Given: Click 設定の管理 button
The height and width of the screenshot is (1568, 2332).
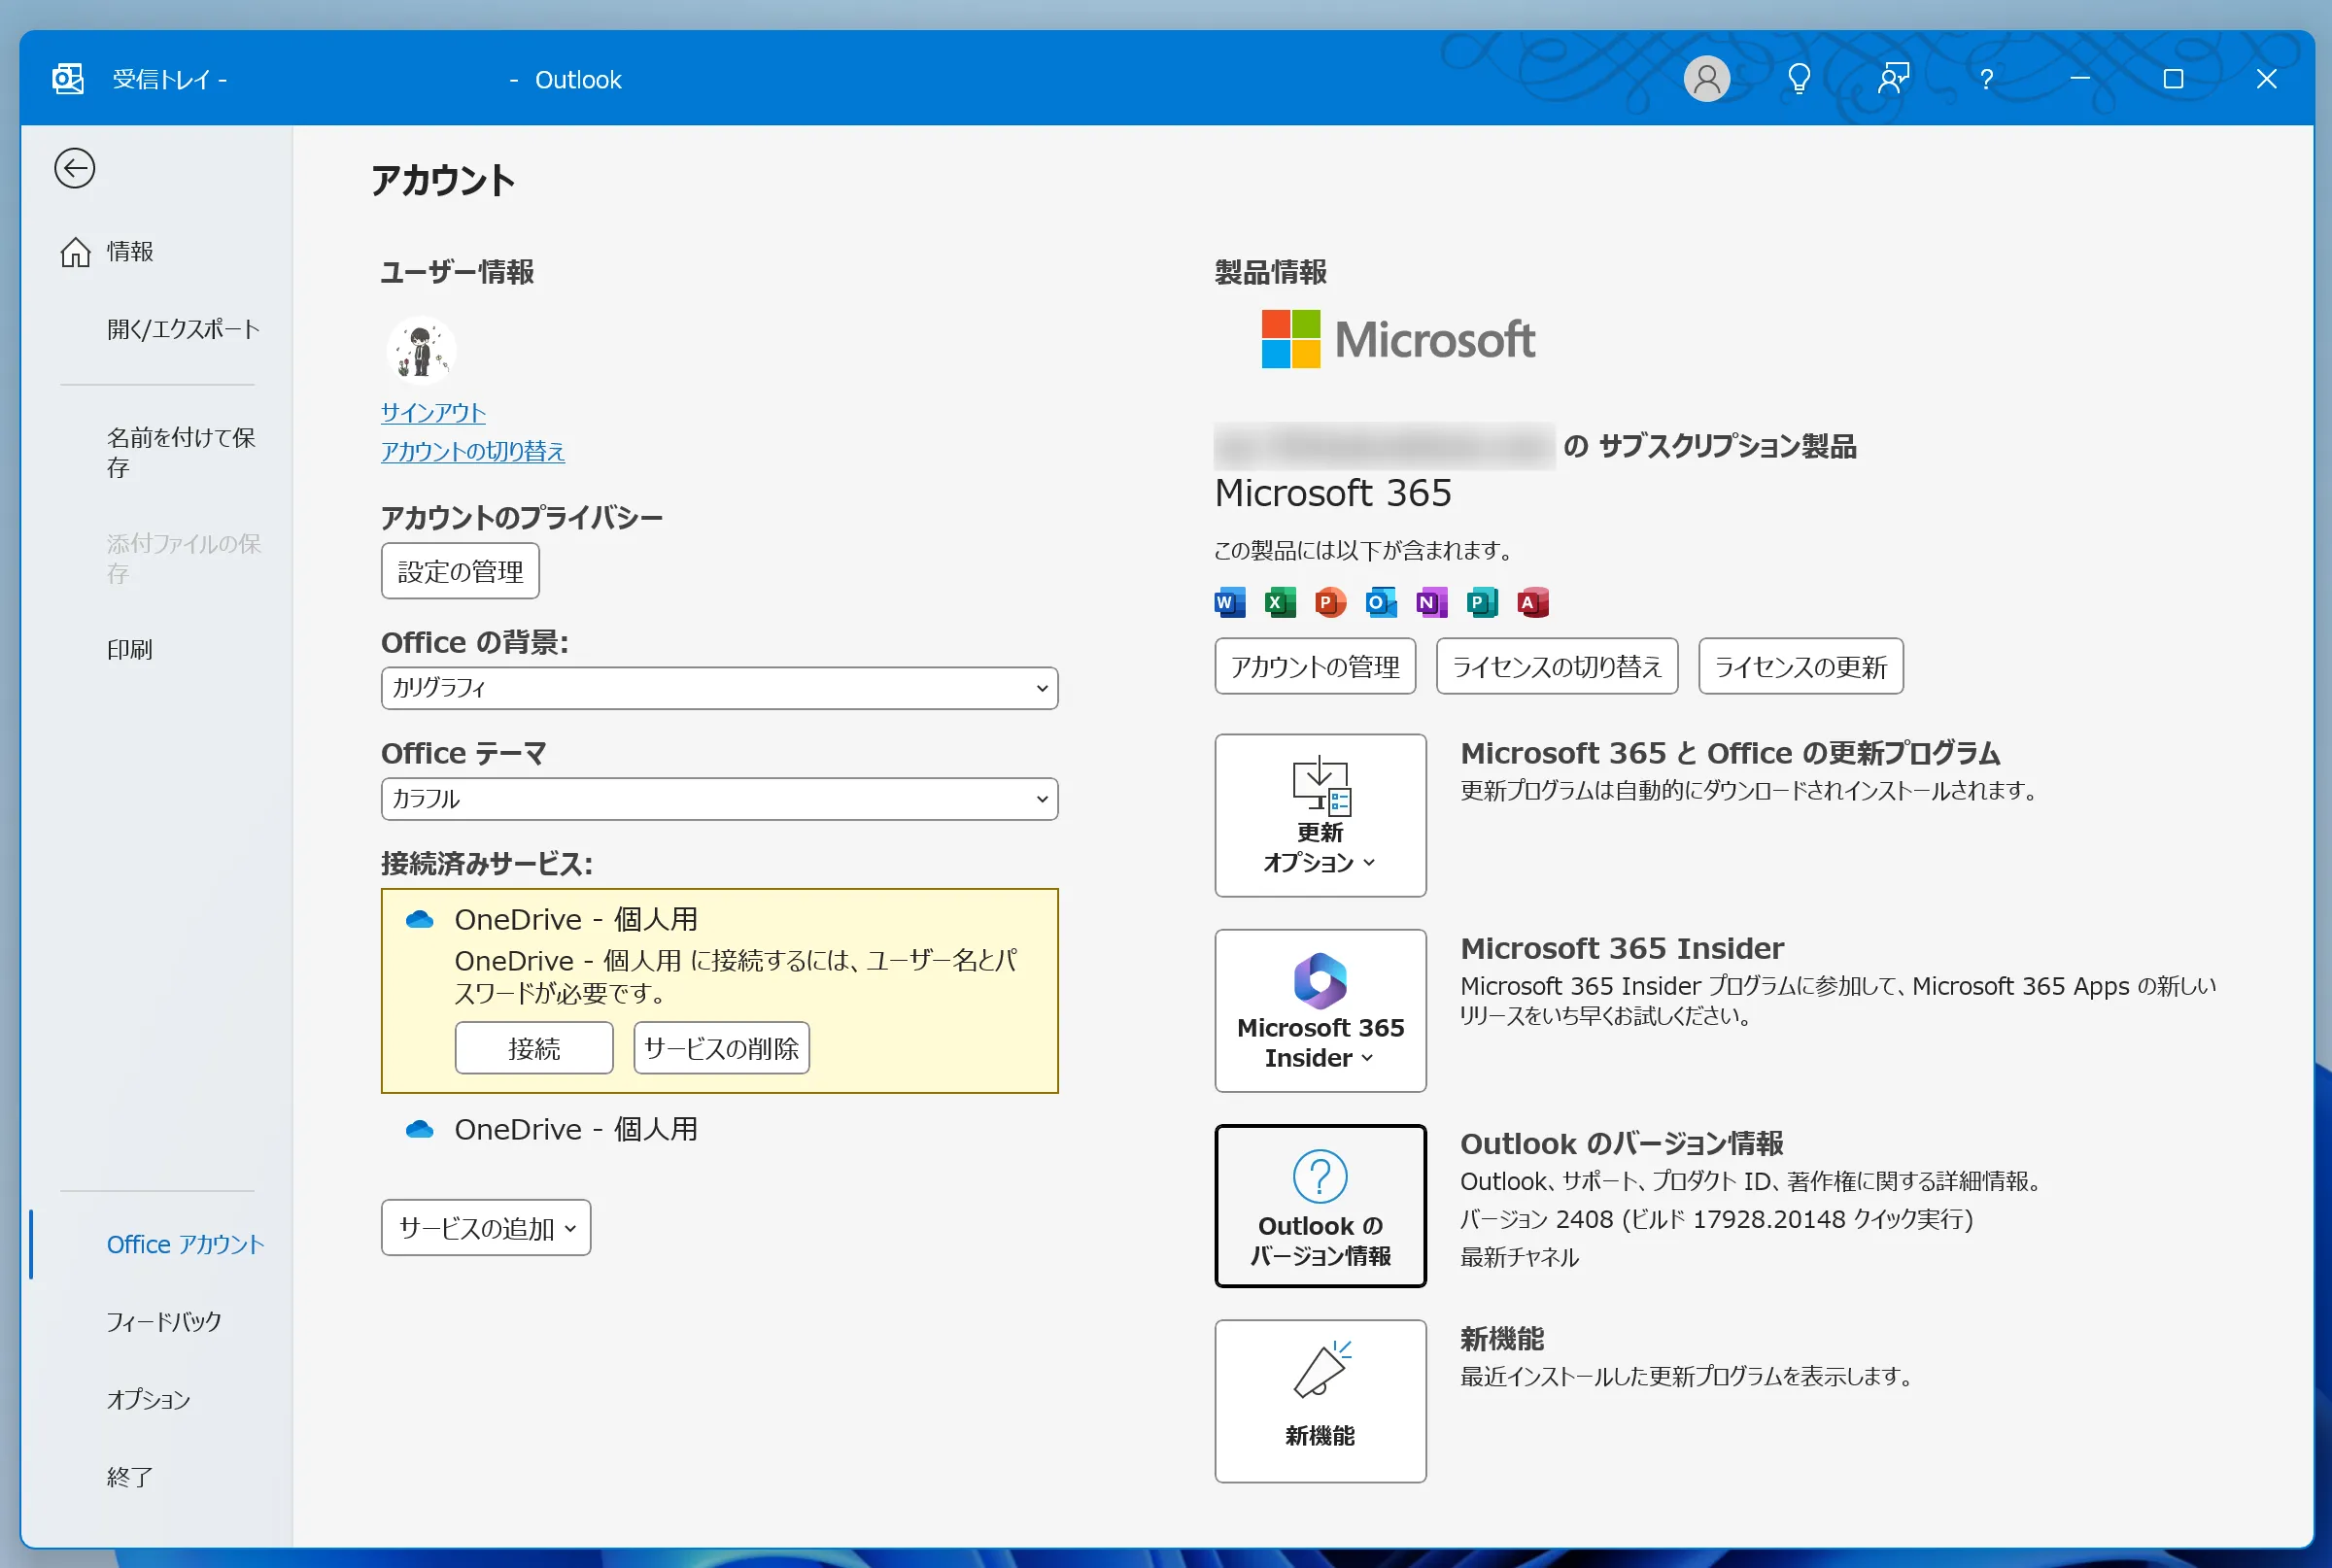Looking at the screenshot, I should point(460,571).
